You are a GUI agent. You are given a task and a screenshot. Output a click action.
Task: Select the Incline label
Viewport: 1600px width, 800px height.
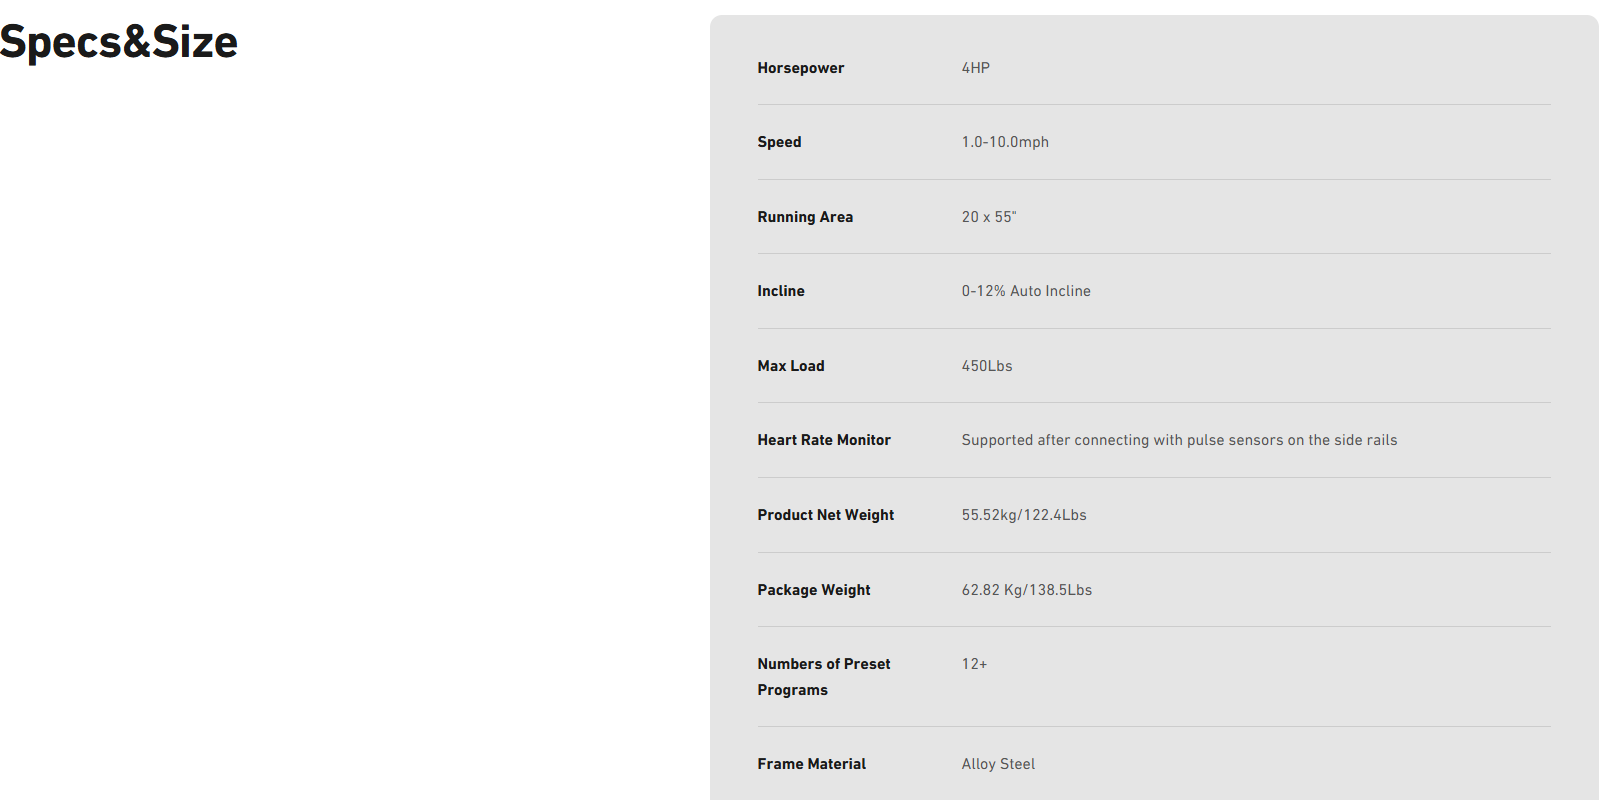click(x=781, y=291)
